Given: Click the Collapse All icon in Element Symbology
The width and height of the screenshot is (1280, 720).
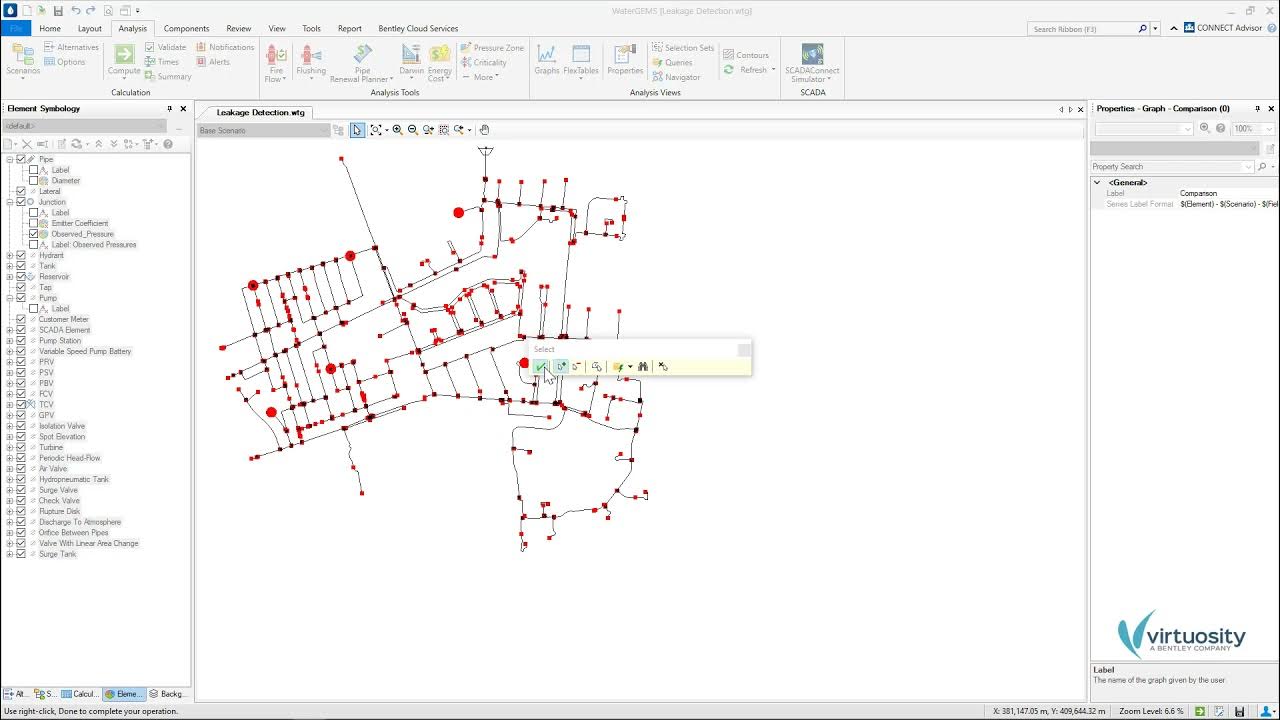Looking at the screenshot, I should 99,144.
